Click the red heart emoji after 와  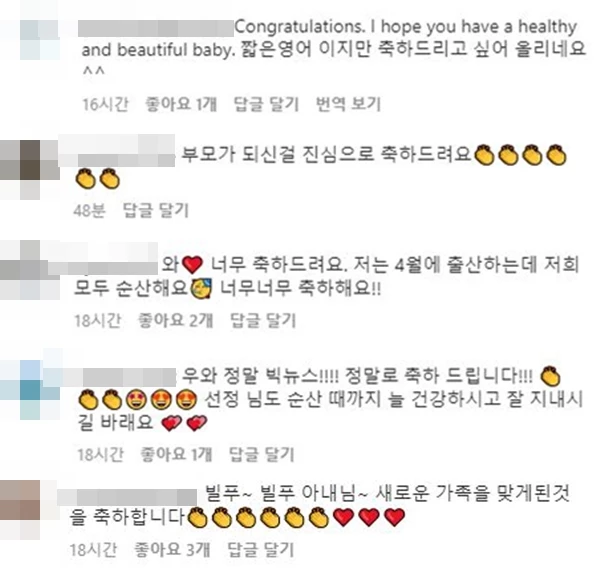(x=192, y=265)
